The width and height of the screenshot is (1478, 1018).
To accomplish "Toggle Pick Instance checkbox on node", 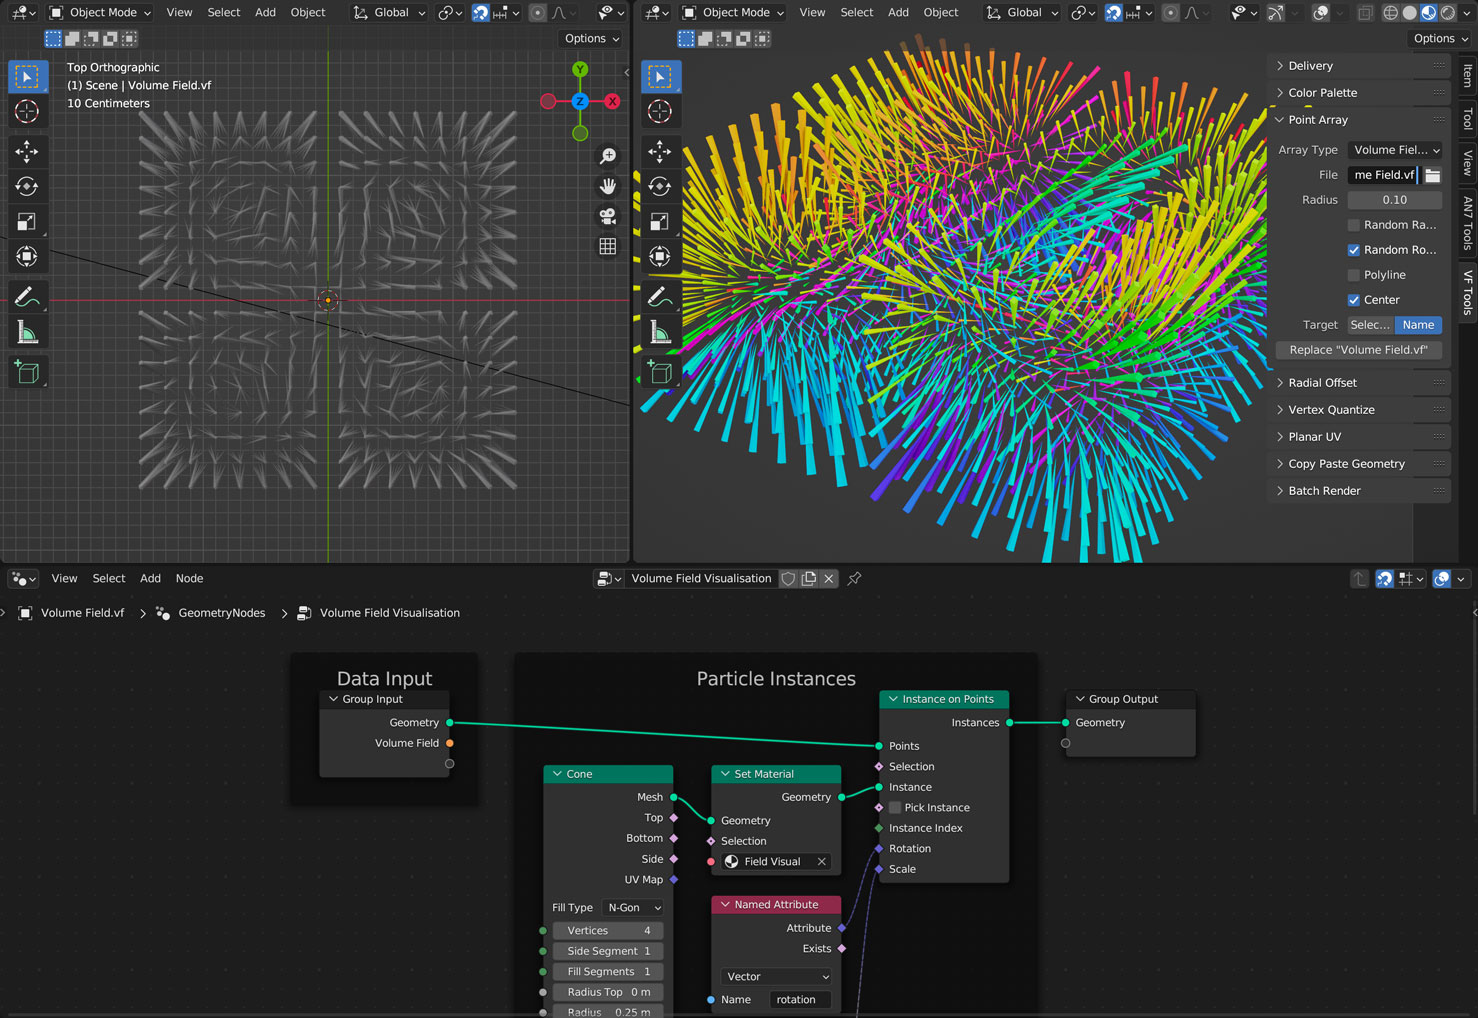I will (x=895, y=808).
